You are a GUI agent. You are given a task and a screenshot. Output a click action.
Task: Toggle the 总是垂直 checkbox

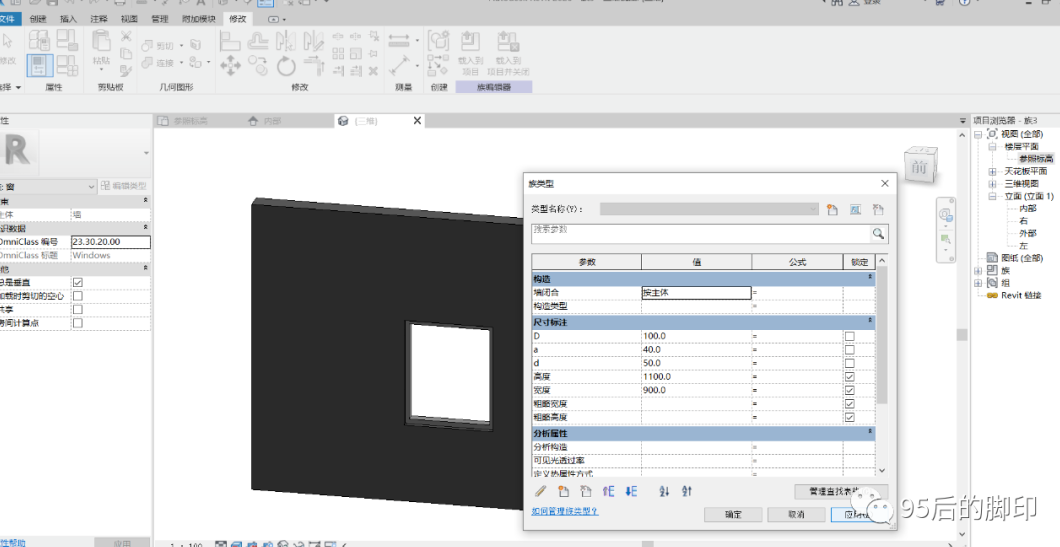[78, 283]
